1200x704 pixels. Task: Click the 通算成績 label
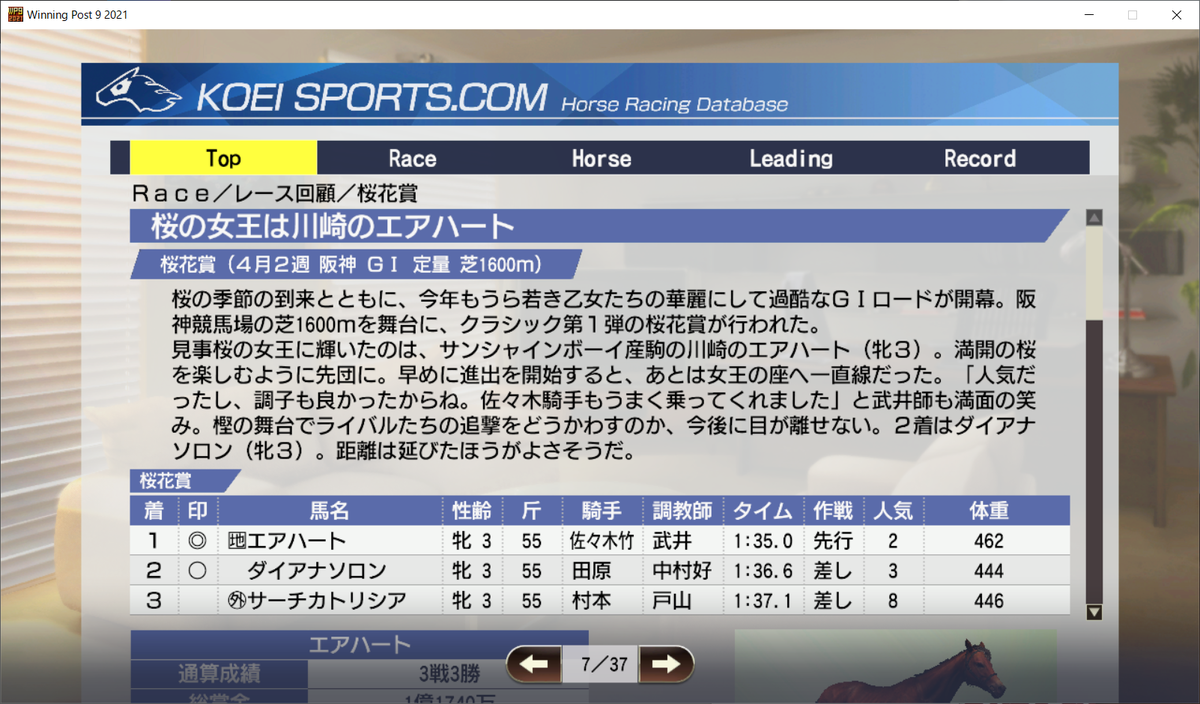pos(218,672)
